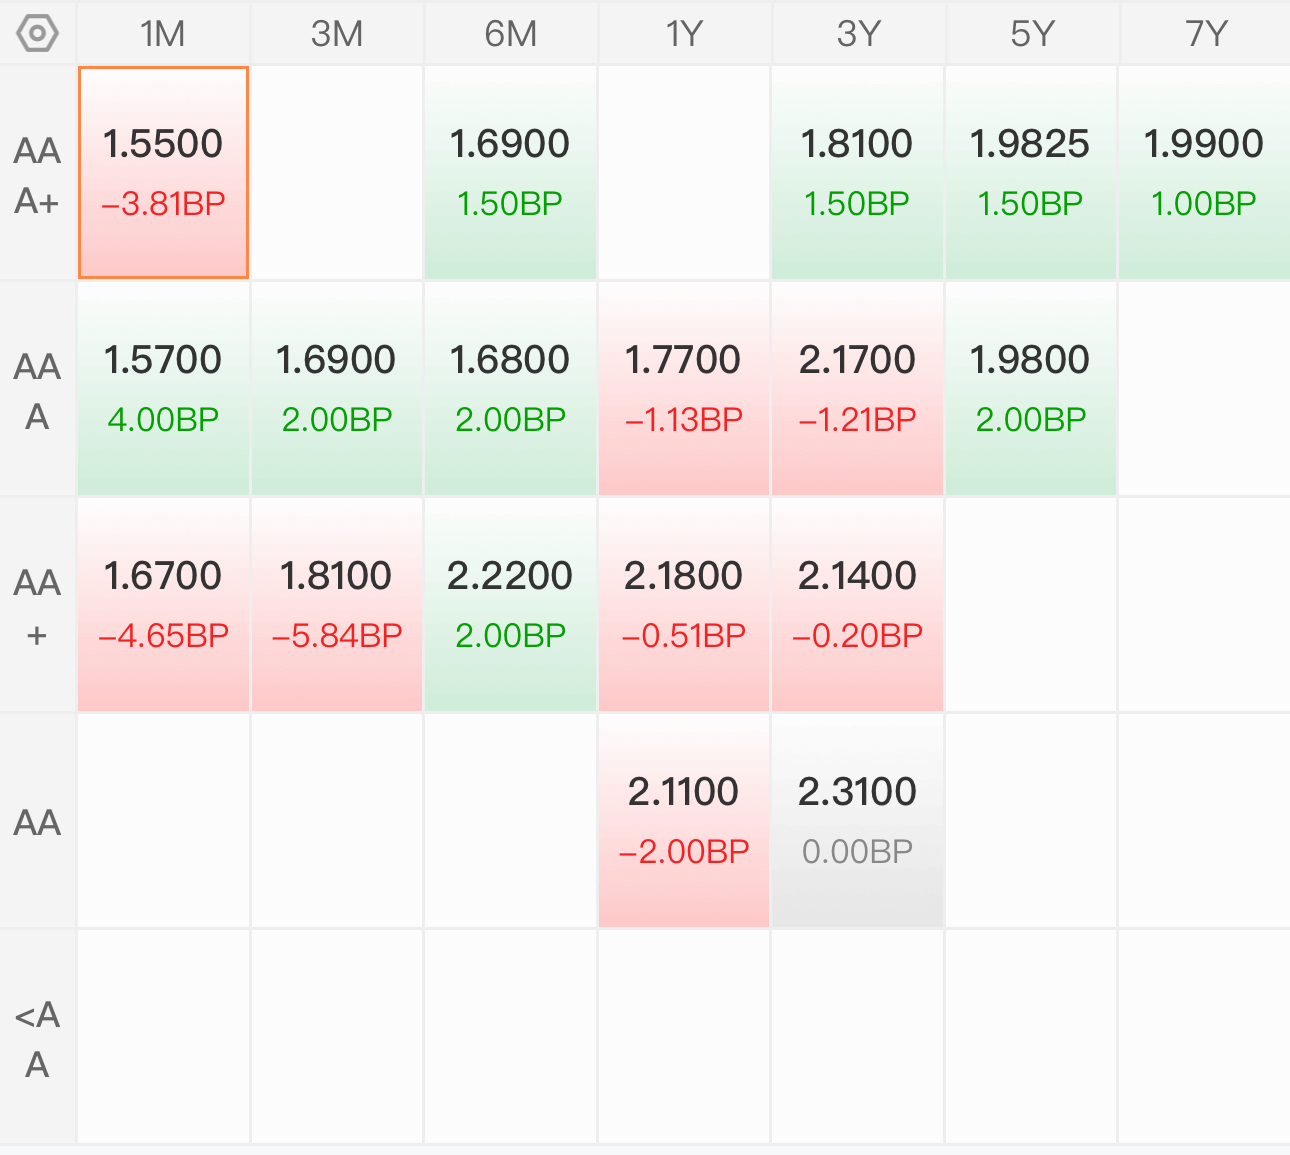Viewport: 1290px width, 1155px height.
Task: Click the AA+ 3M cell 1.8100
Action: click(337, 605)
